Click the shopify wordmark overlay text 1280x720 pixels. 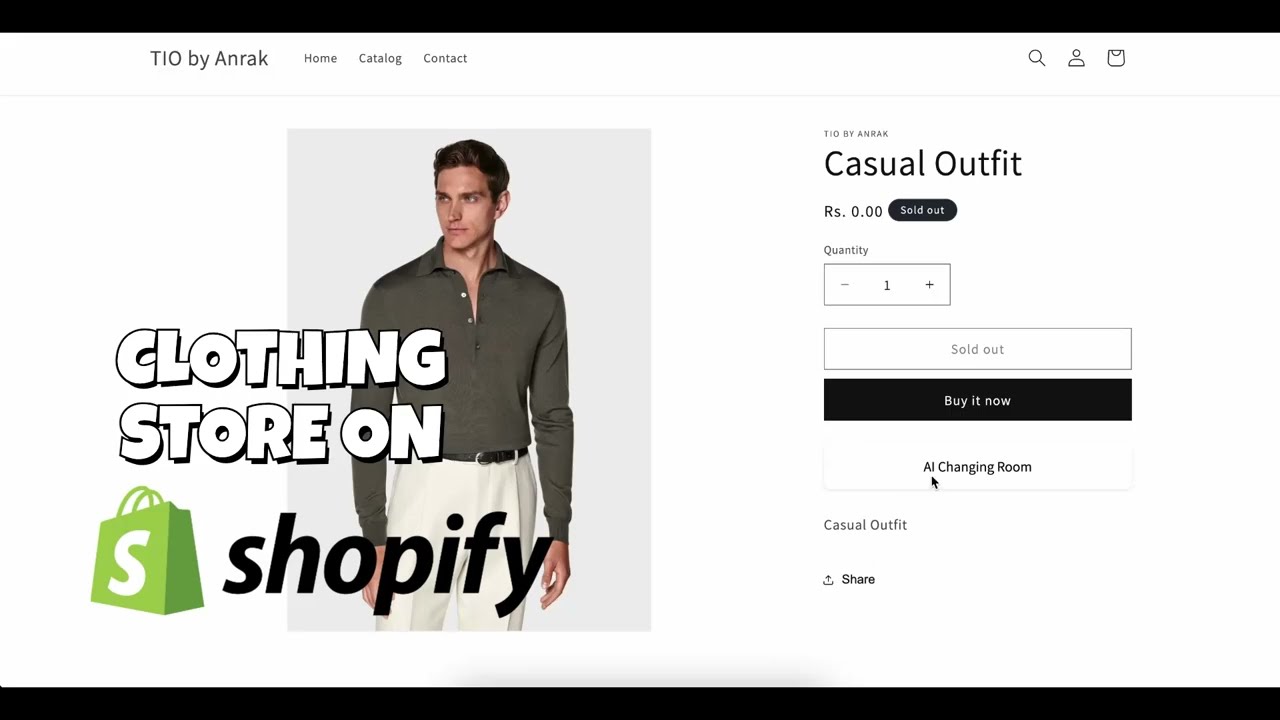click(x=390, y=560)
